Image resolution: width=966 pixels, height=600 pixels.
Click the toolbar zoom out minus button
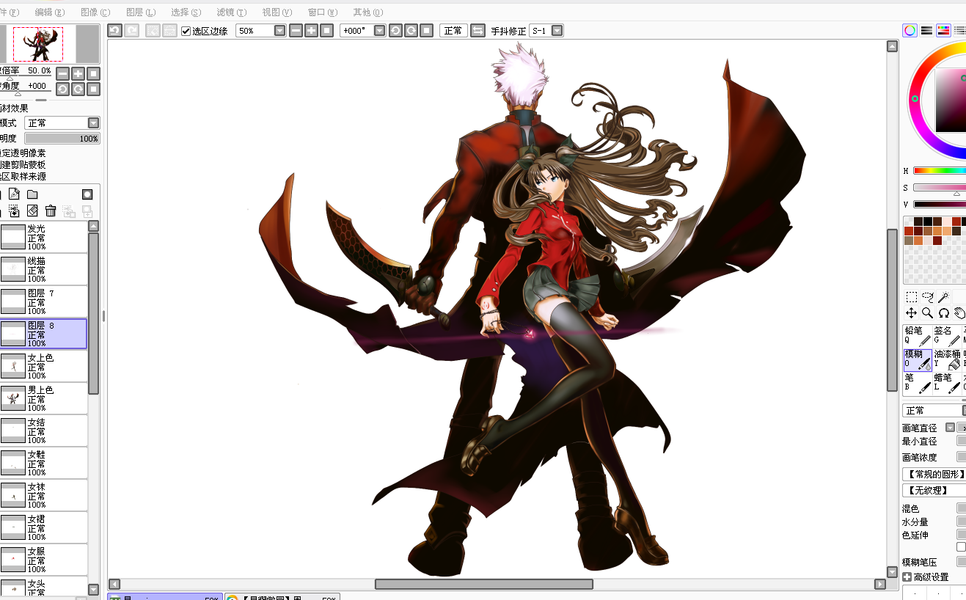tap(296, 31)
